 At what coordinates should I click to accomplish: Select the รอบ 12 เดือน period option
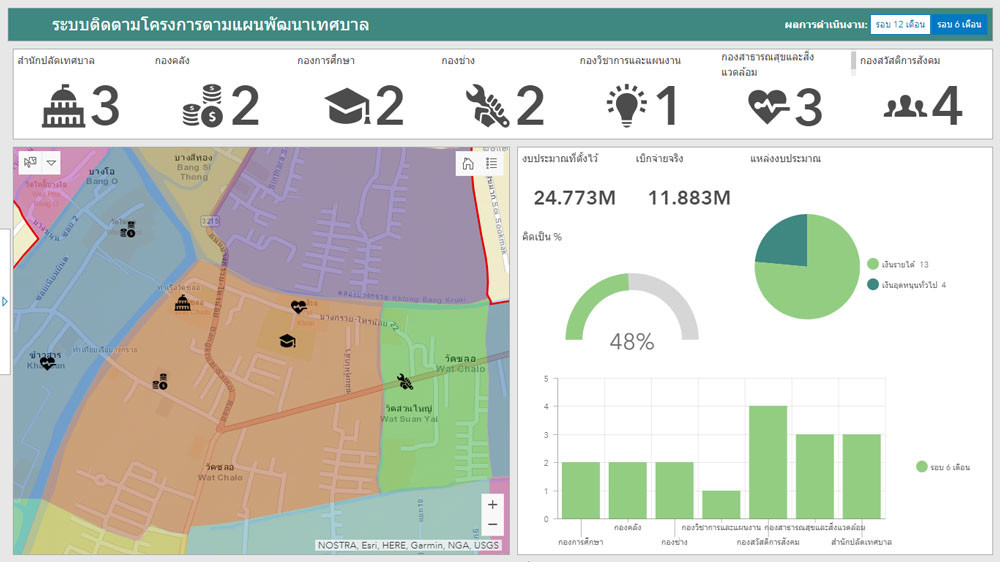(x=900, y=24)
